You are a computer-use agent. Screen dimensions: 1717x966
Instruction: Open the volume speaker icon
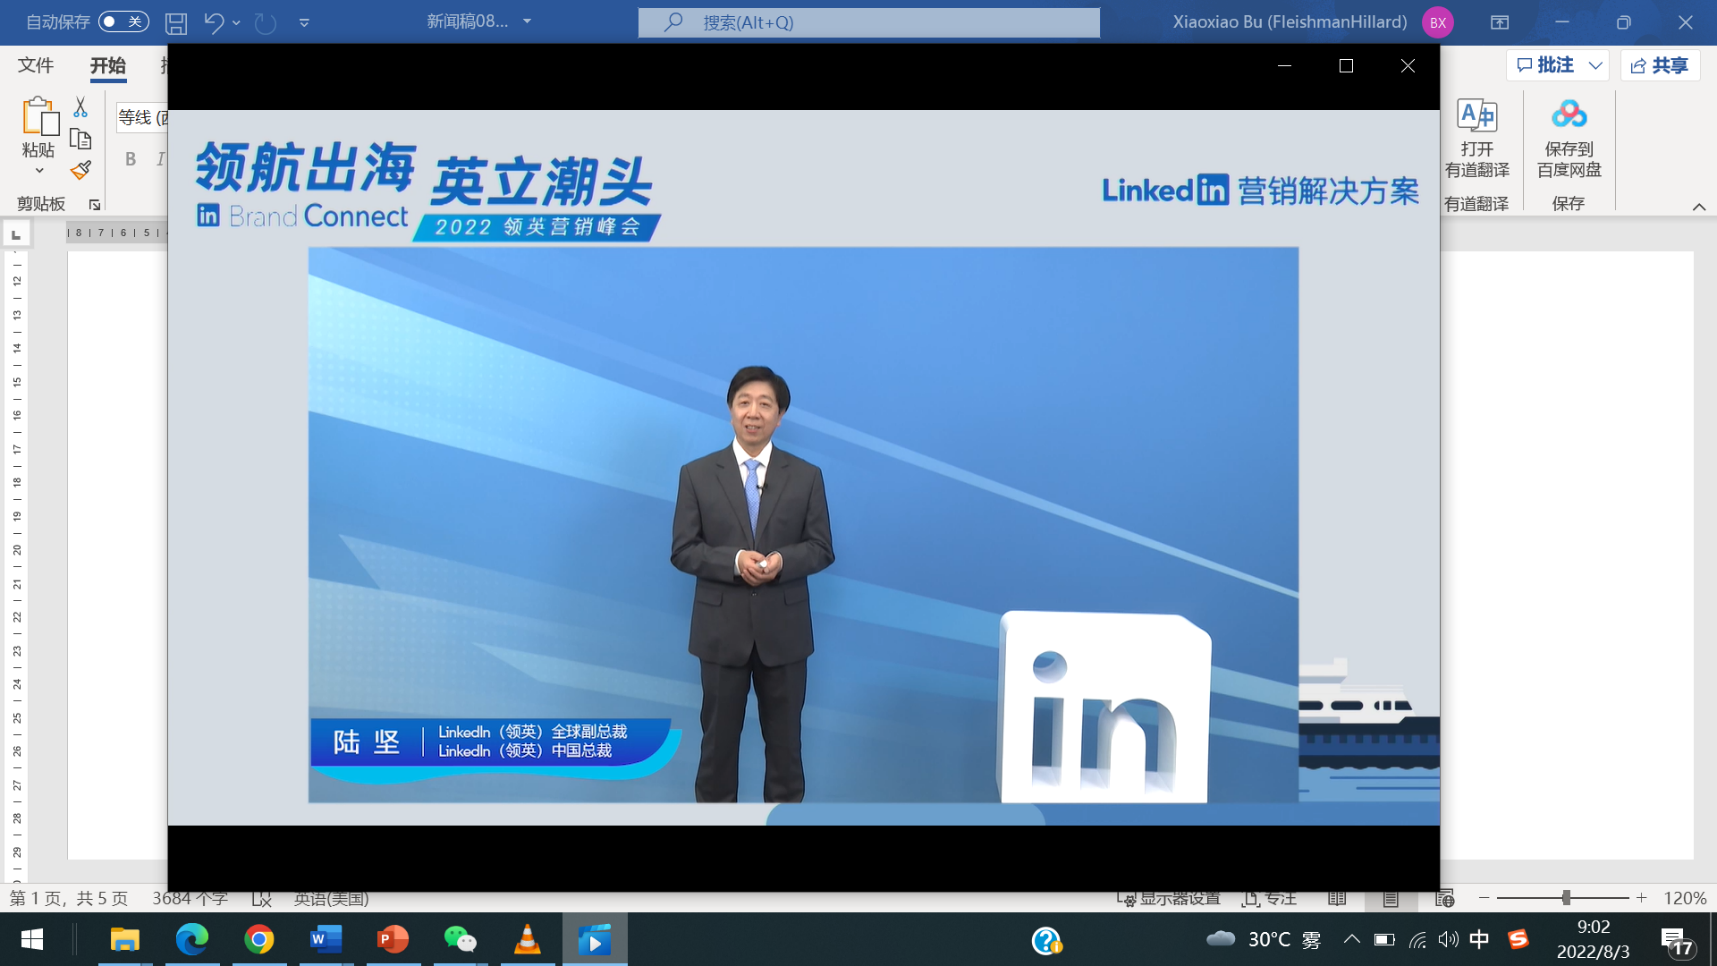click(1448, 940)
